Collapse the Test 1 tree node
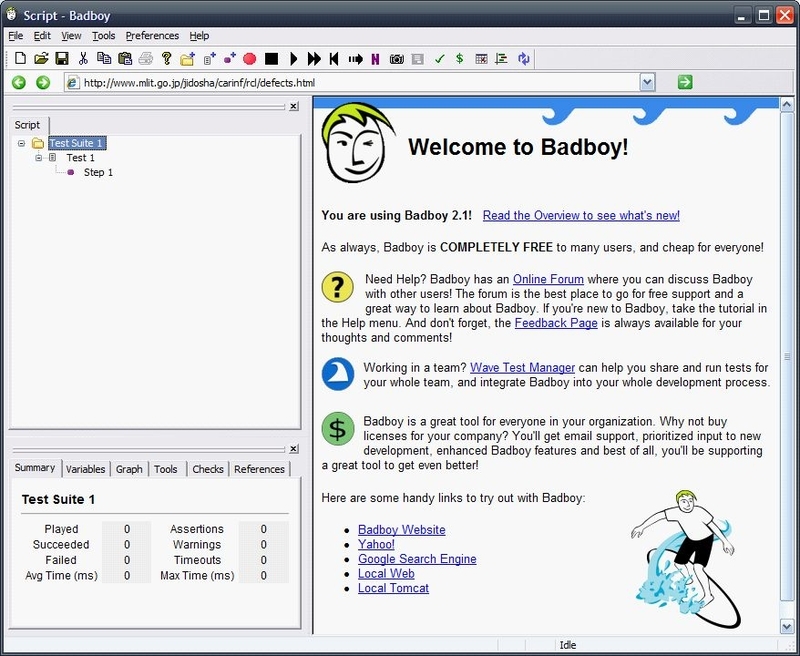 (39, 158)
